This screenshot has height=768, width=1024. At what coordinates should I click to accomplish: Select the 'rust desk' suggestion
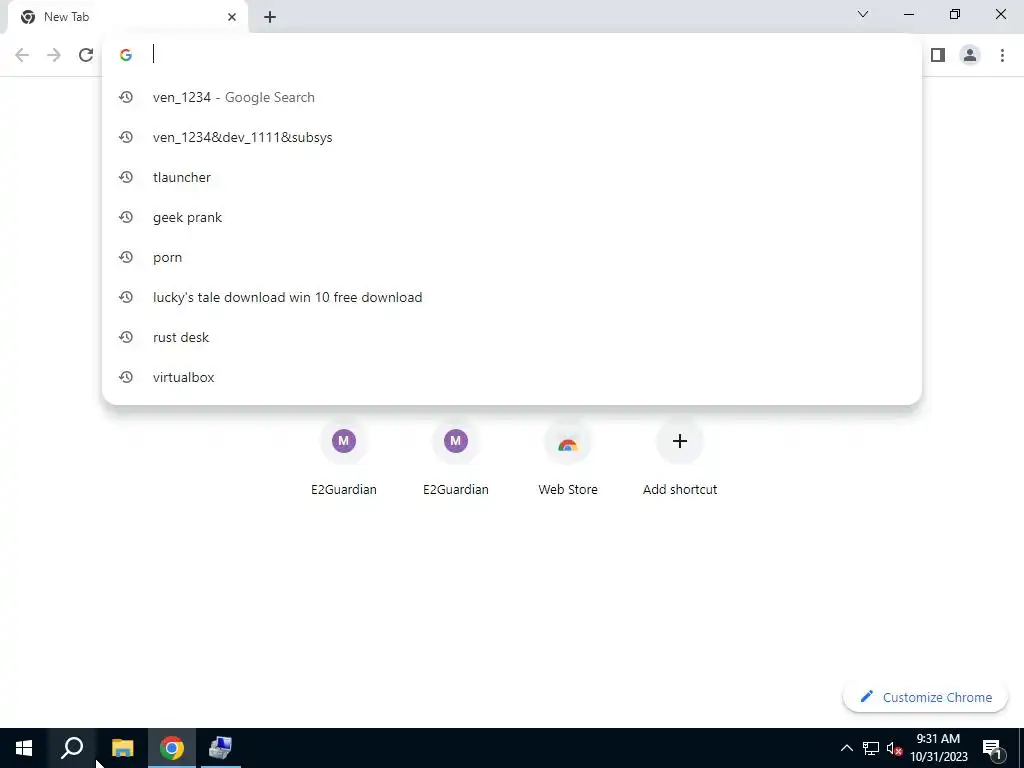(512, 337)
